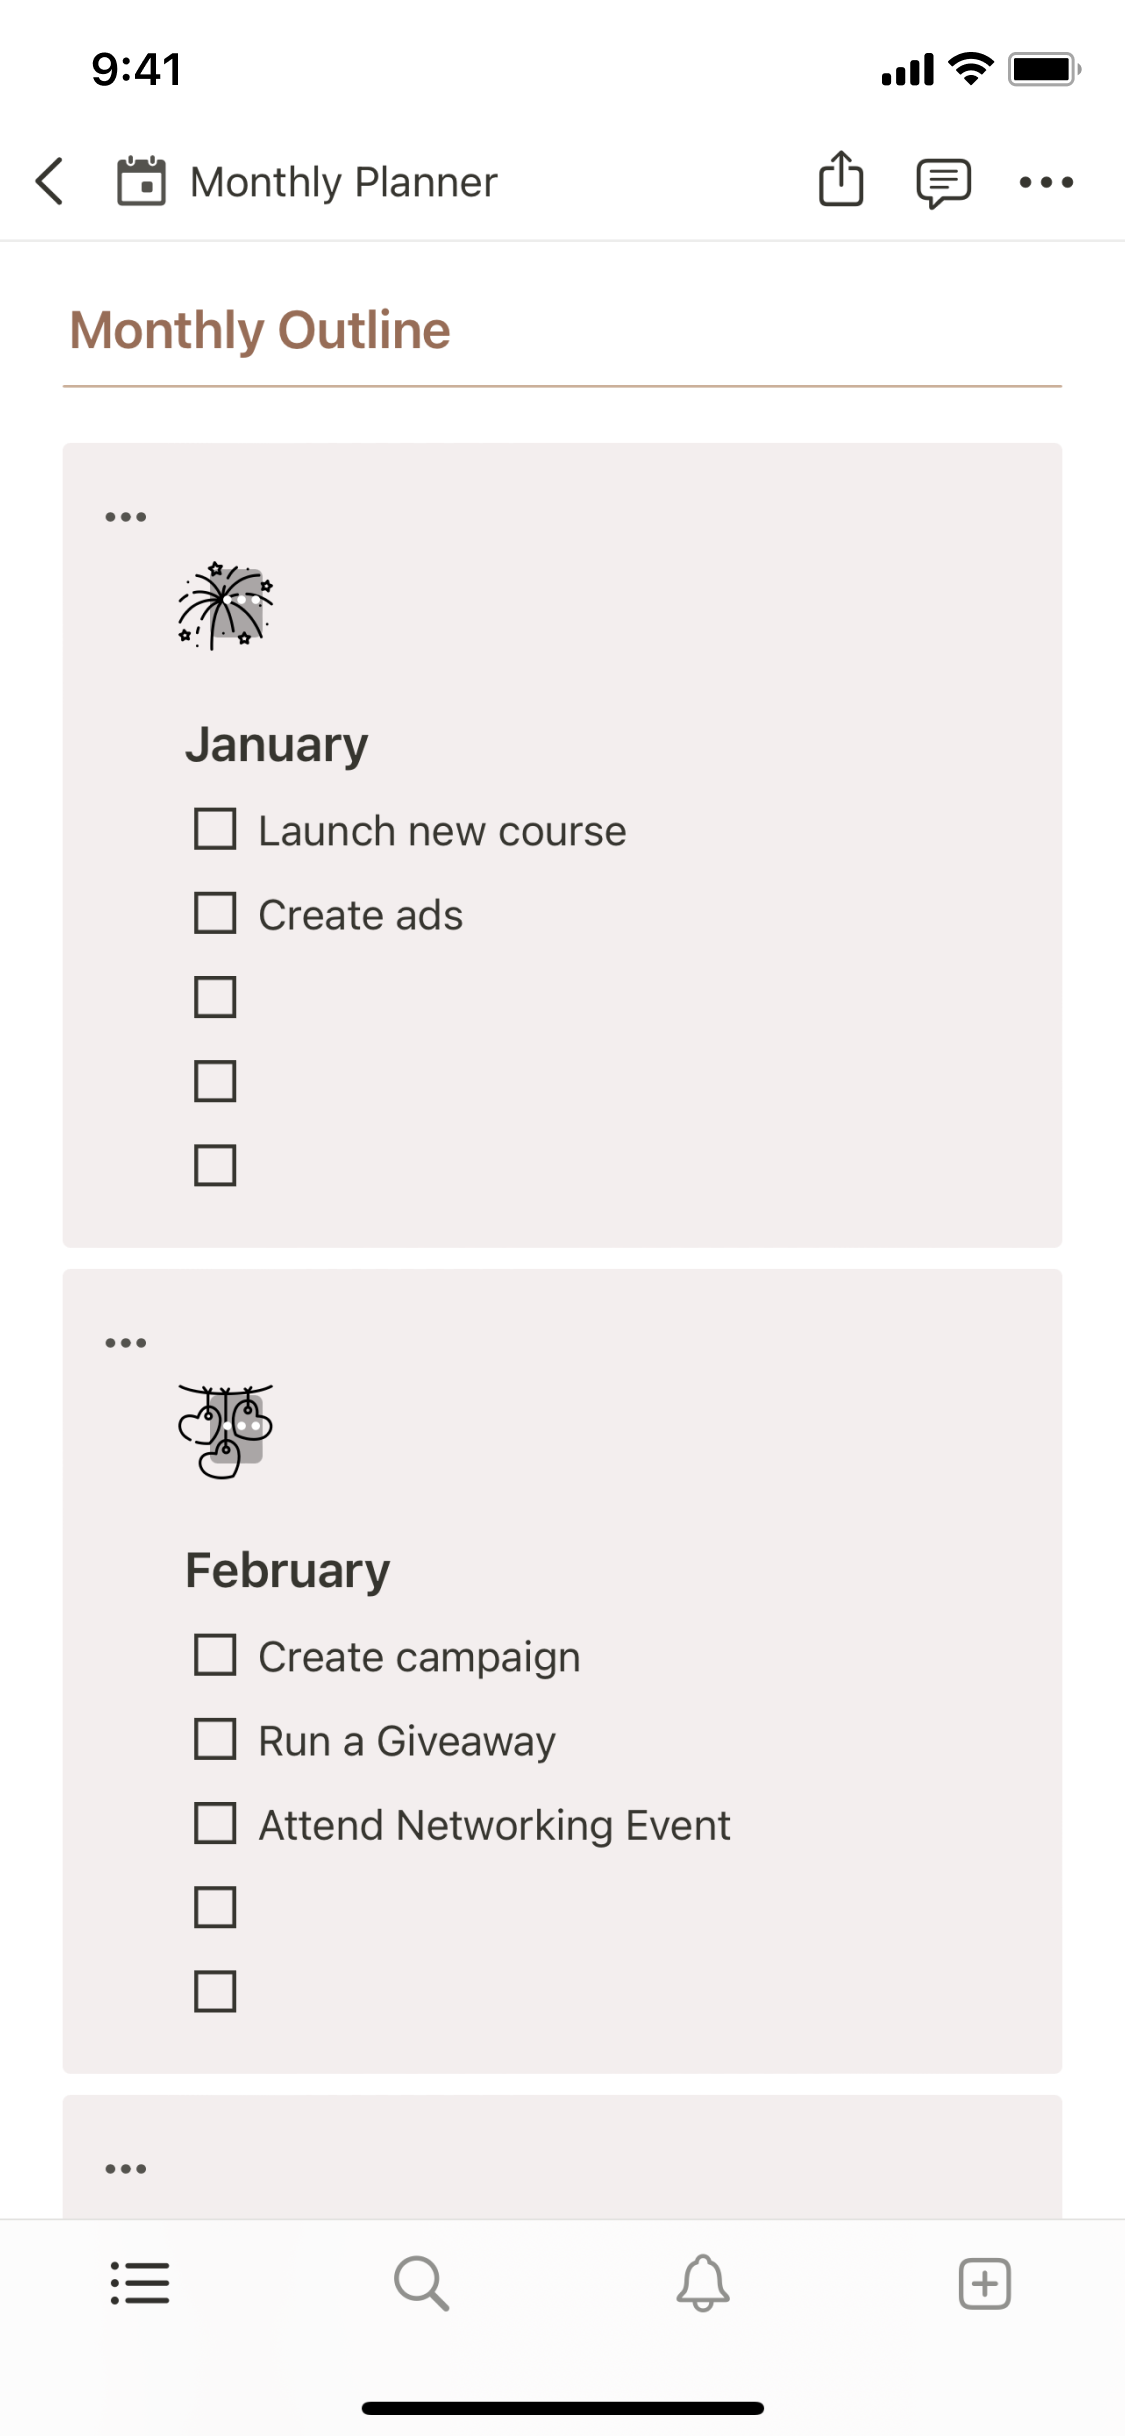Open Search from the bottom bar
The image size is (1125, 2436).
tap(421, 2283)
